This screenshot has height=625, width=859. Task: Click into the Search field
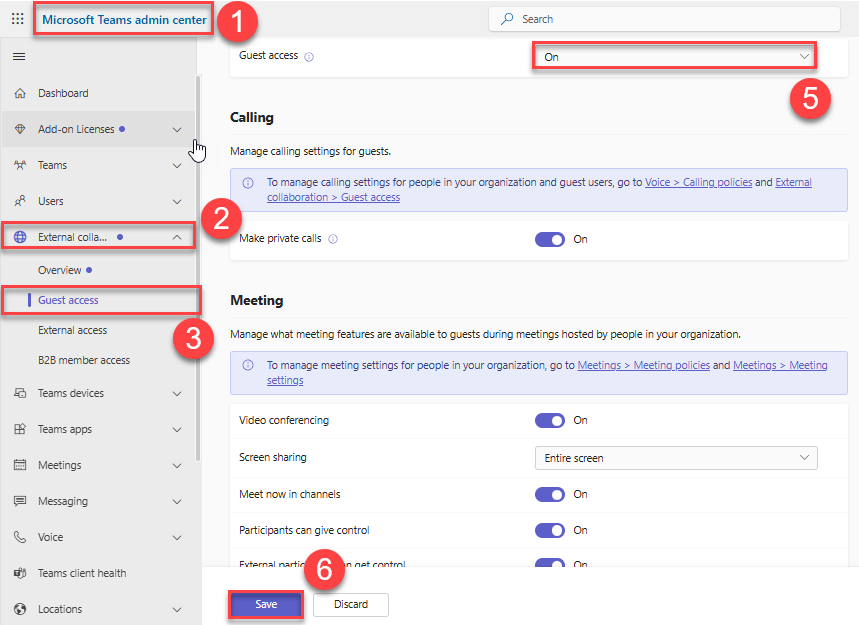(x=664, y=19)
